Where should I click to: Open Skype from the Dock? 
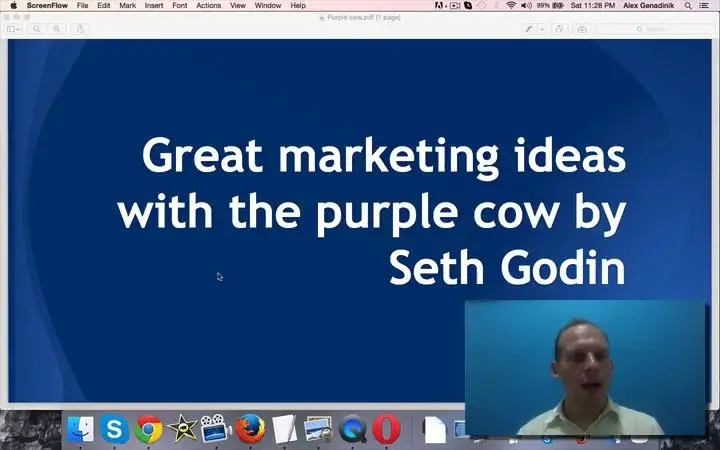coord(114,430)
